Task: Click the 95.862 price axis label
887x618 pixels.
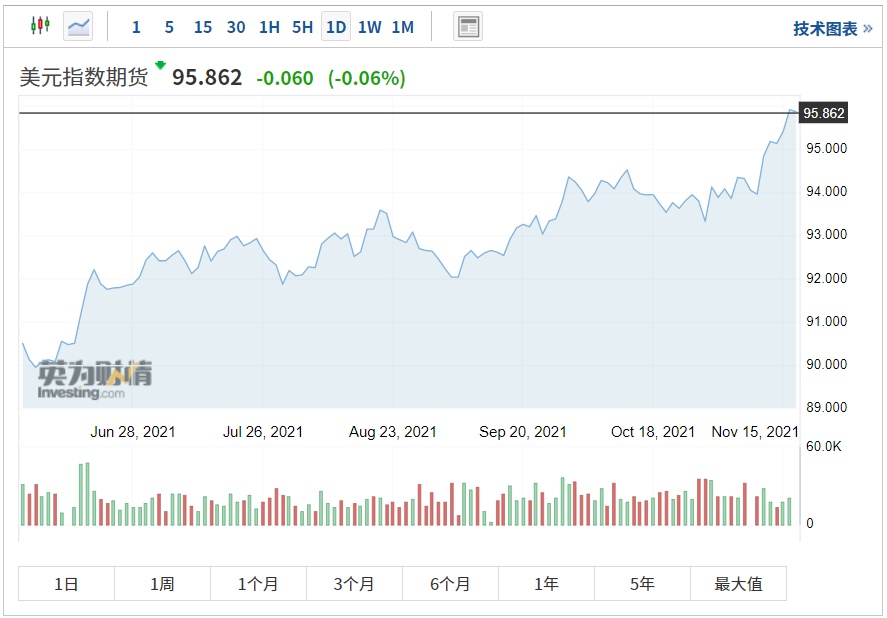Action: point(824,114)
